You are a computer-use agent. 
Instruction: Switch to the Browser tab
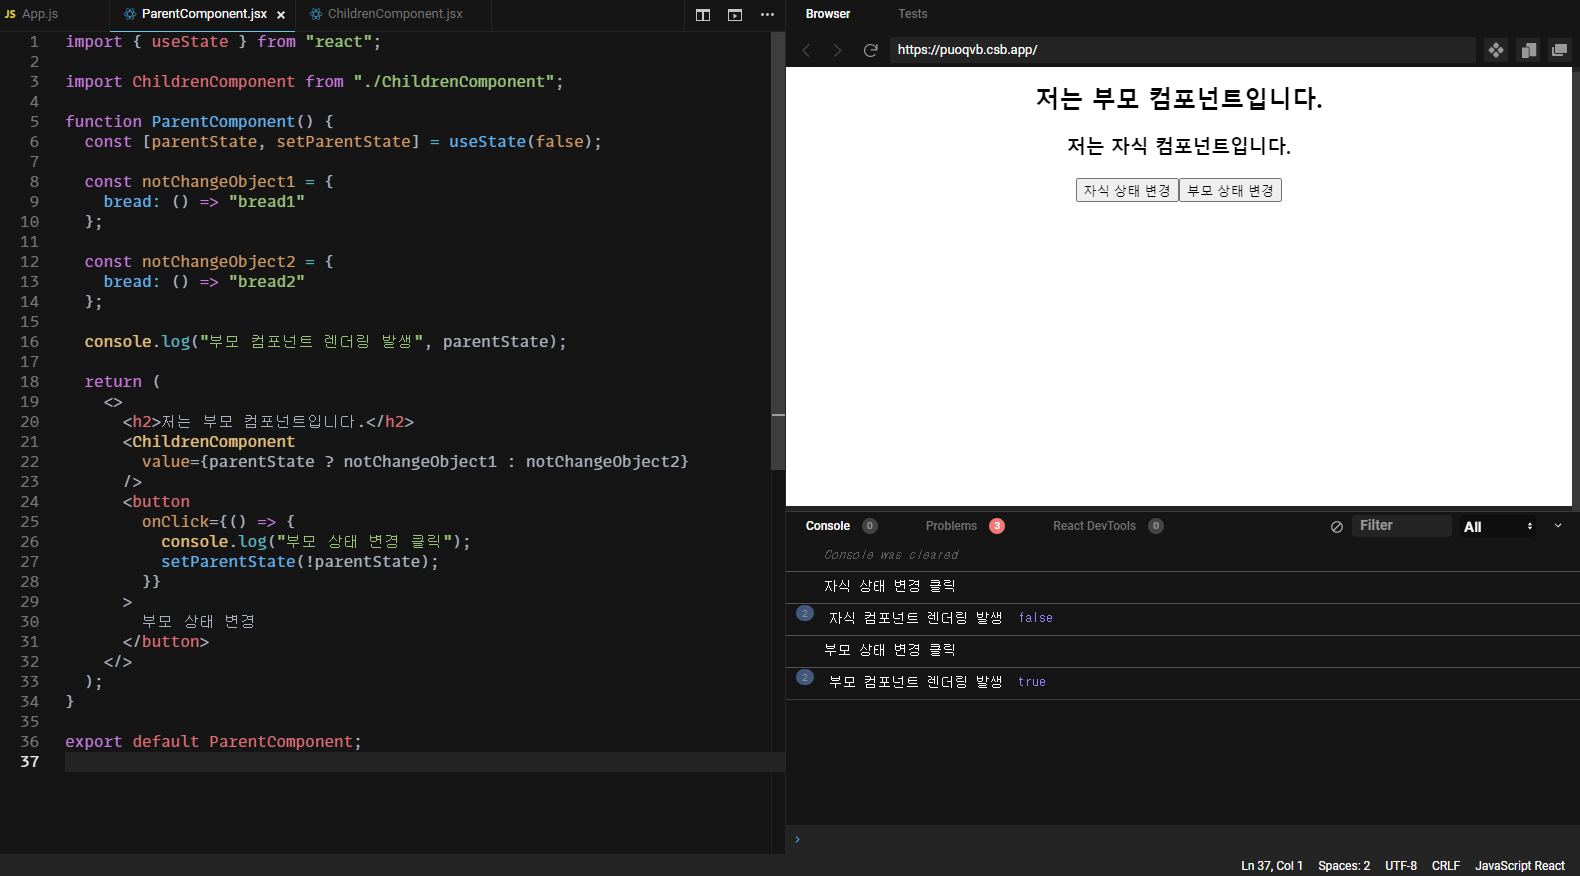pyautogui.click(x=828, y=14)
